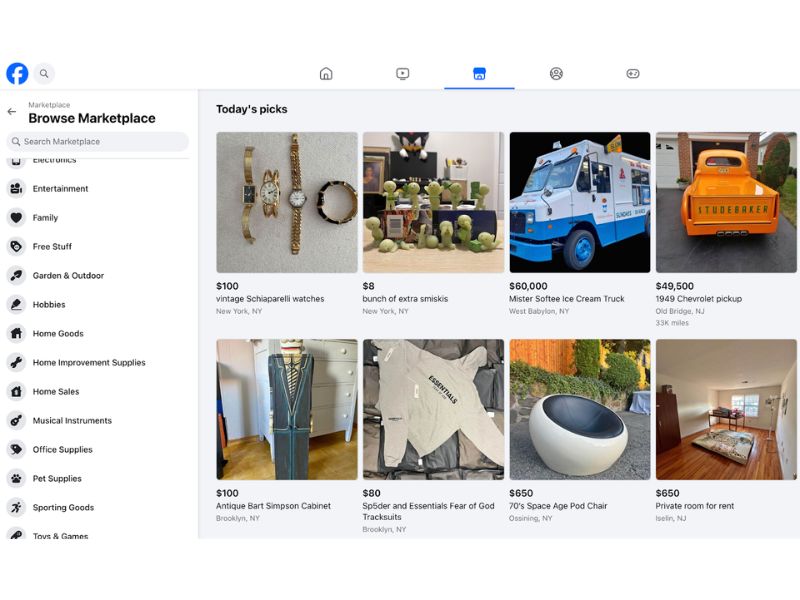The image size is (800, 600).
Task: Click the 'Today's picks' heading
Action: pyautogui.click(x=252, y=109)
